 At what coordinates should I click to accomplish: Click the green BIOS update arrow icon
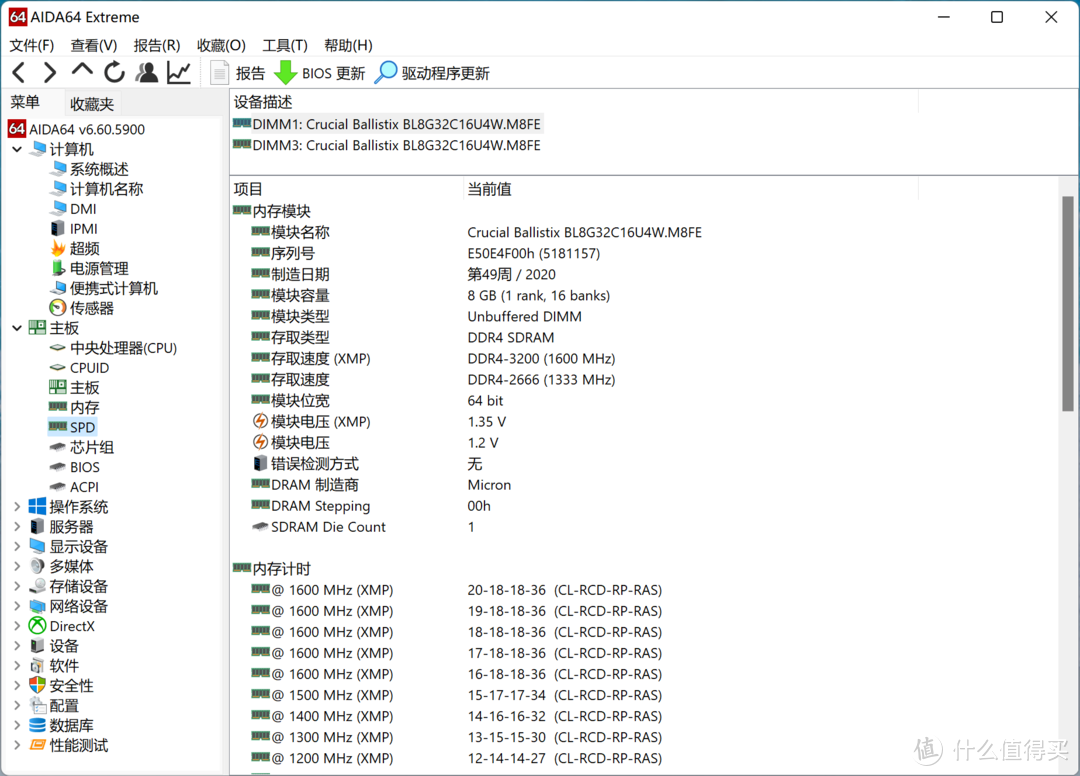pos(285,72)
